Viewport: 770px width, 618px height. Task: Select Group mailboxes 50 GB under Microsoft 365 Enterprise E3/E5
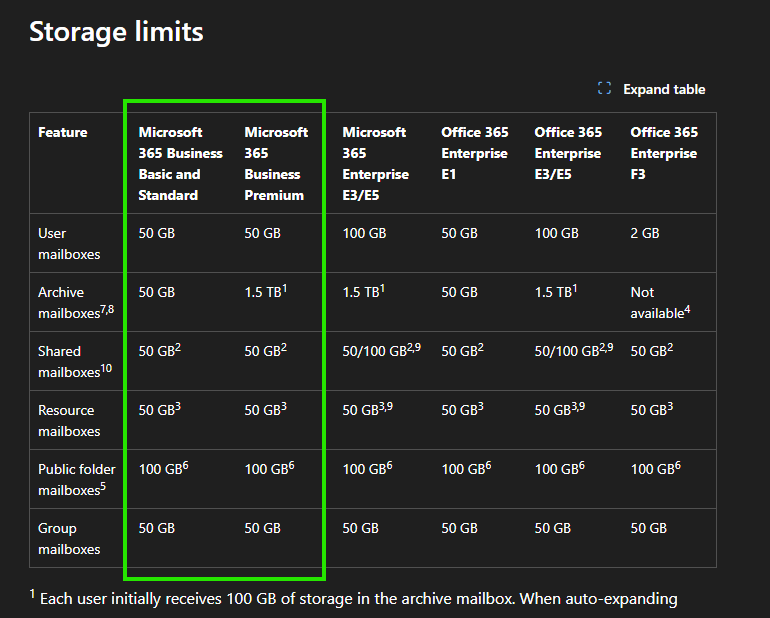(360, 528)
